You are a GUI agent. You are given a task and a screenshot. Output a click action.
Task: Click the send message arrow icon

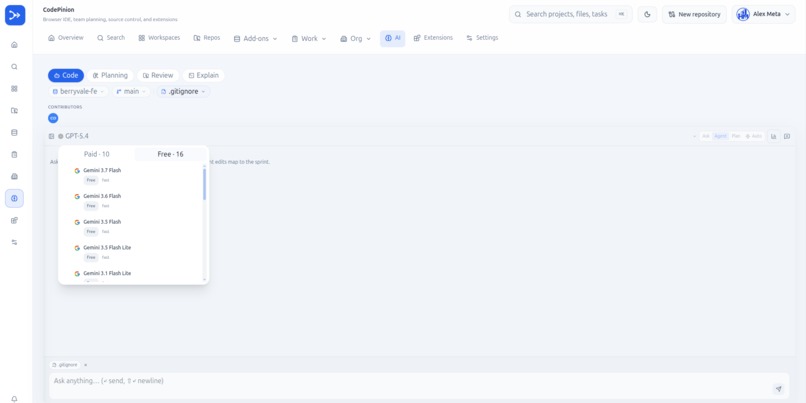[x=779, y=389]
